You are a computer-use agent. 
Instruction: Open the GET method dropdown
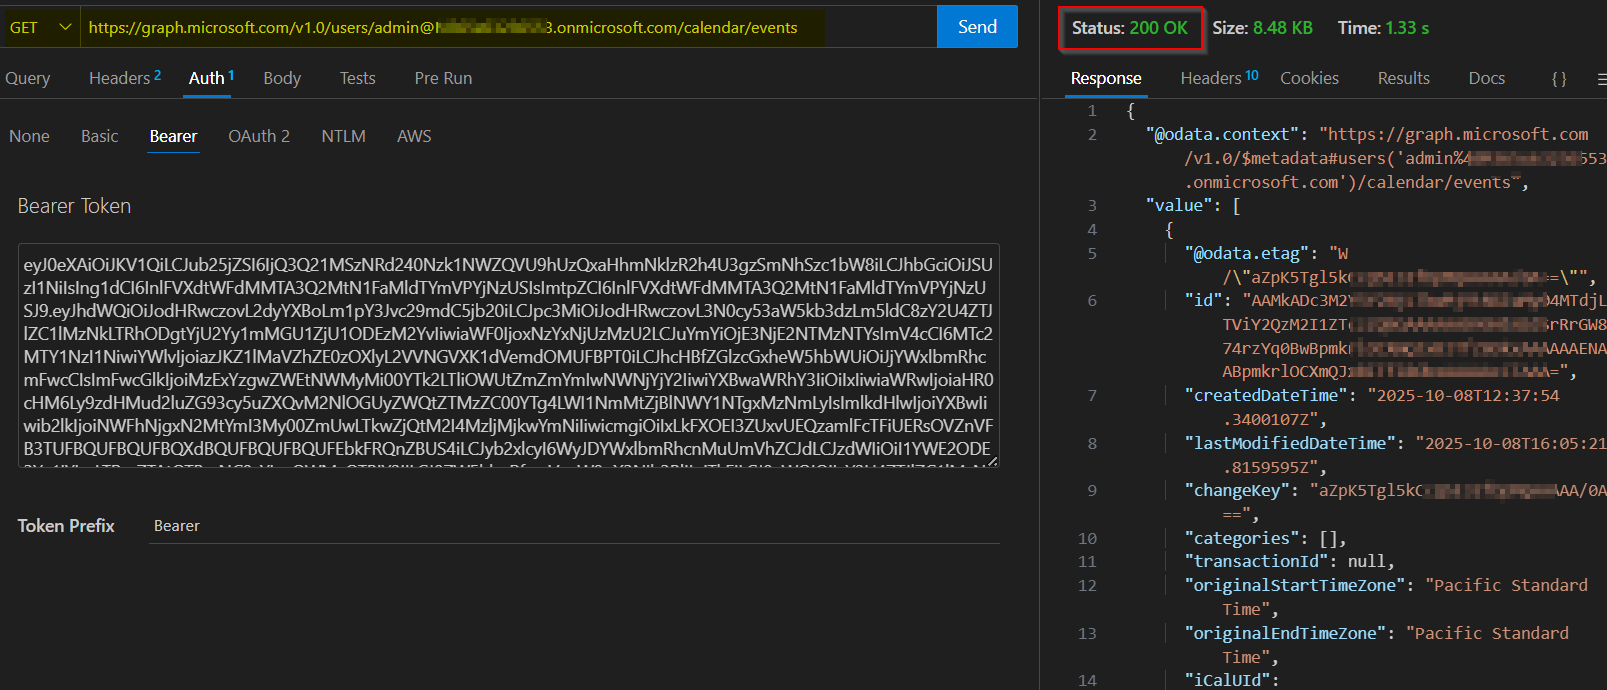40,27
